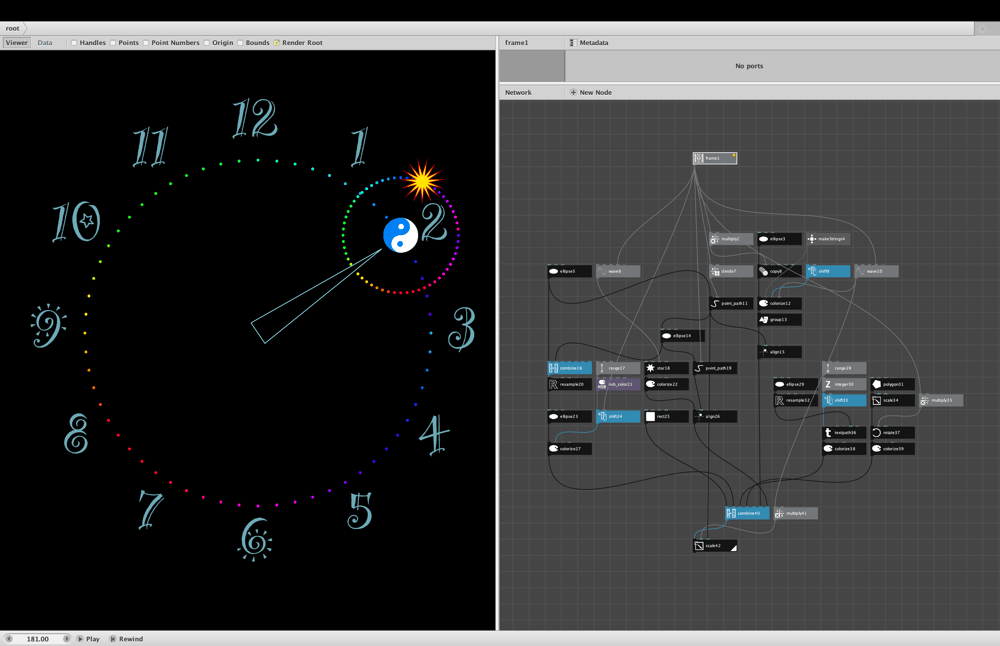
Task: Select the resample20 node
Action: (570, 385)
